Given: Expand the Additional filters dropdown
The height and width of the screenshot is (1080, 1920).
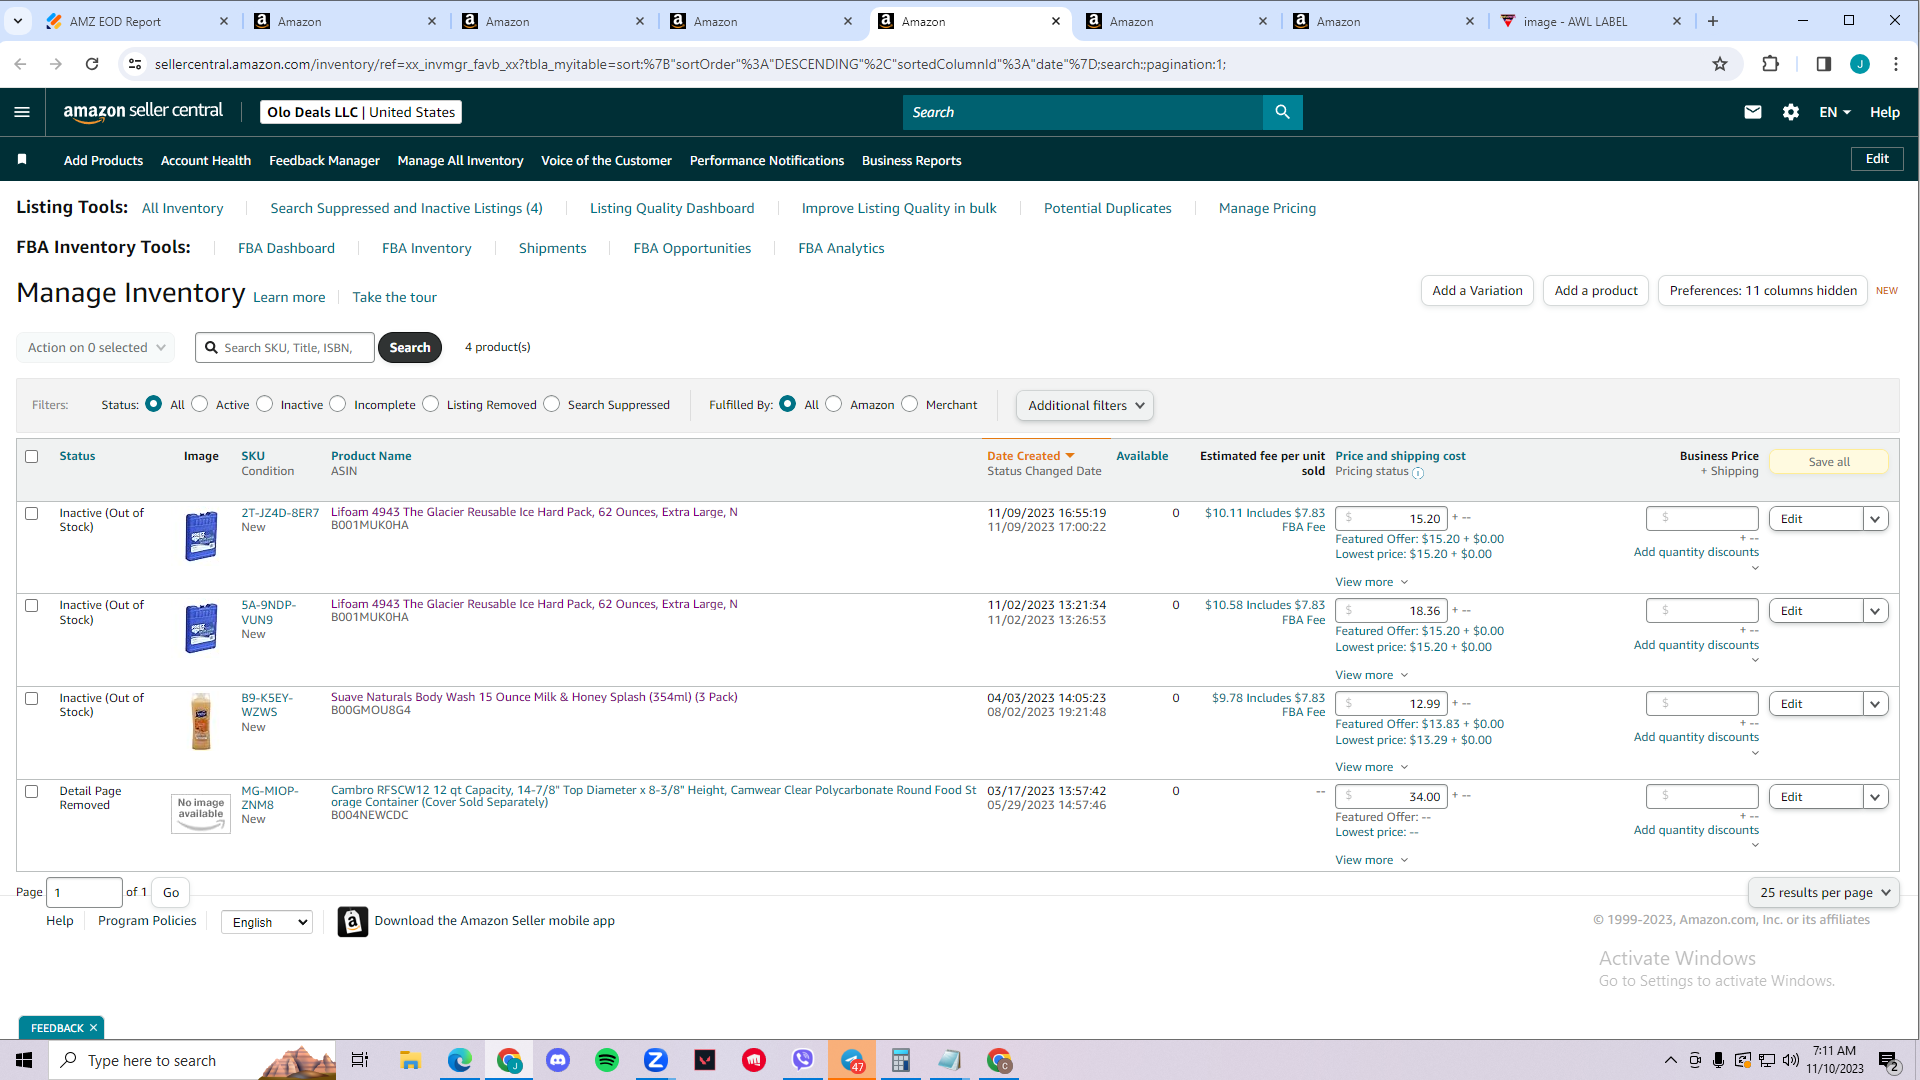Looking at the screenshot, I should pyautogui.click(x=1085, y=405).
